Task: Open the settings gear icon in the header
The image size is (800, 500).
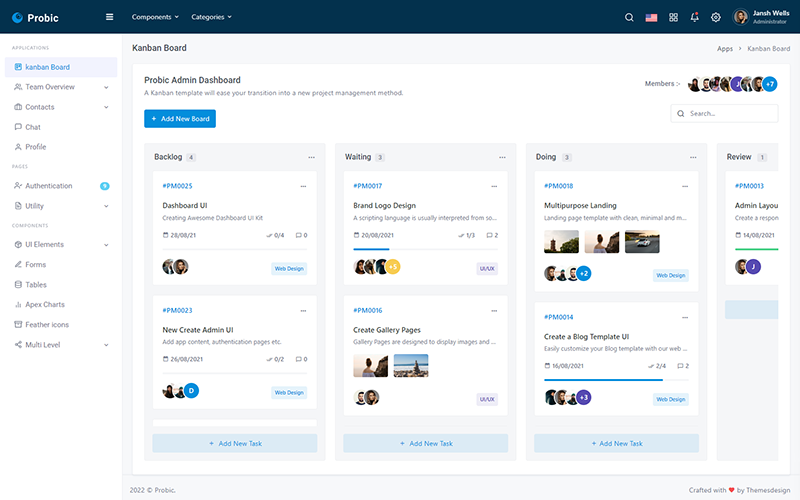Action: tap(716, 17)
